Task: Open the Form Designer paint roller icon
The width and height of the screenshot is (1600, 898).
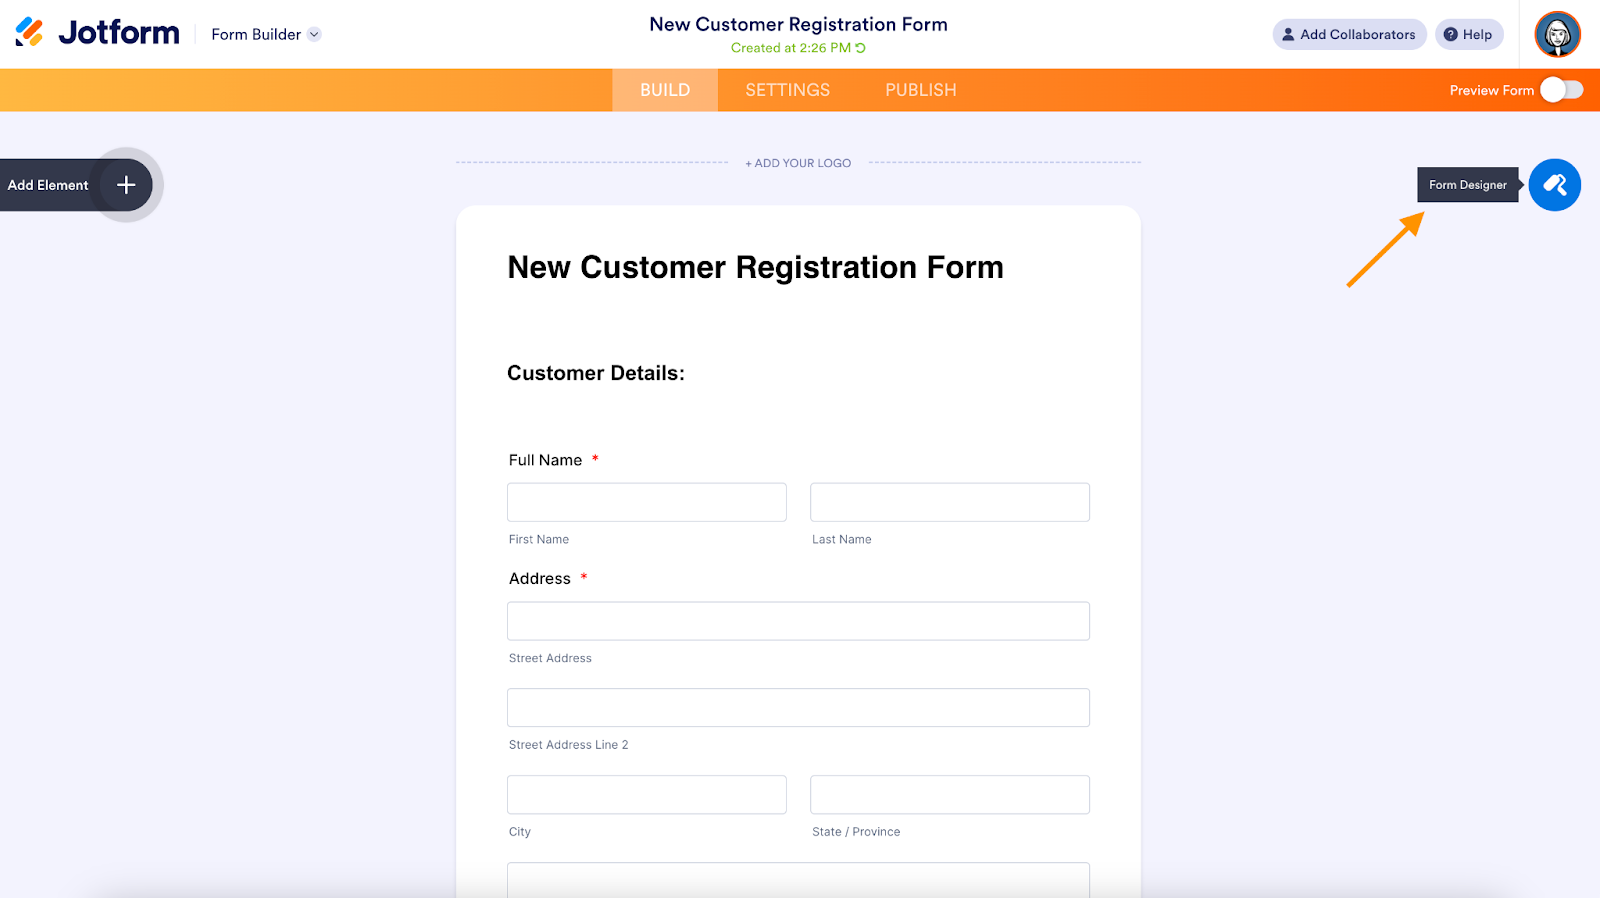Action: pos(1554,185)
